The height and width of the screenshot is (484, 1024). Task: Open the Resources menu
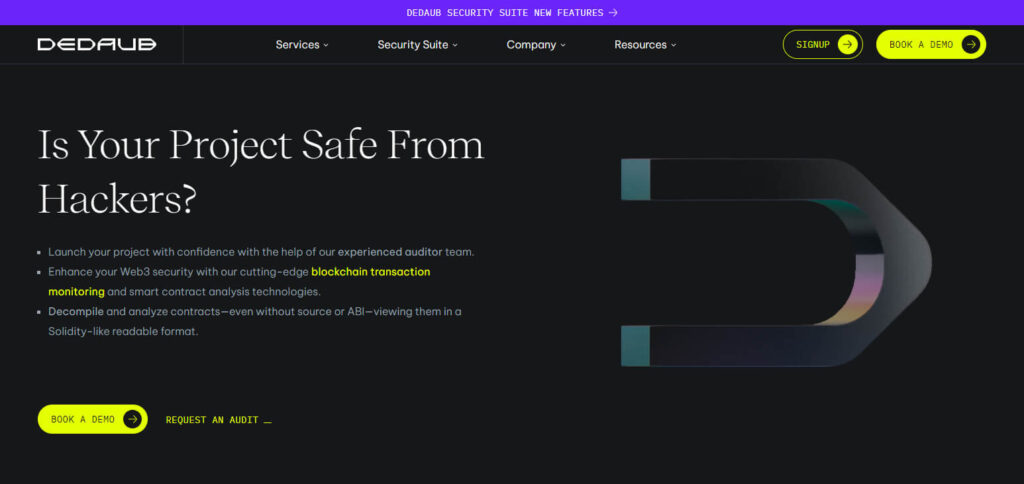(x=645, y=44)
